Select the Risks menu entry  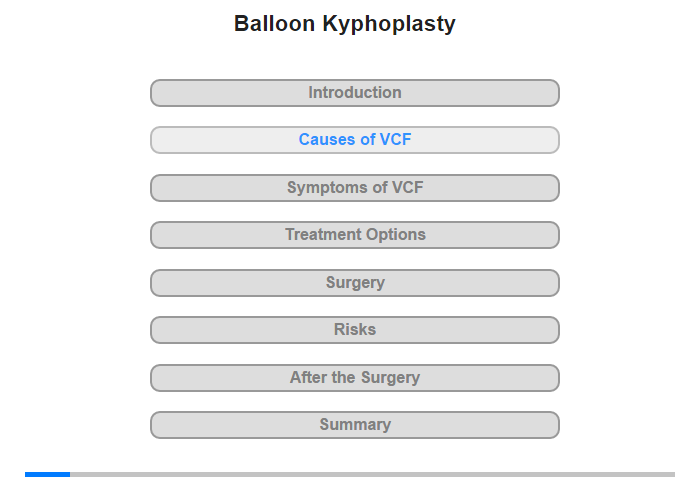coord(354,330)
